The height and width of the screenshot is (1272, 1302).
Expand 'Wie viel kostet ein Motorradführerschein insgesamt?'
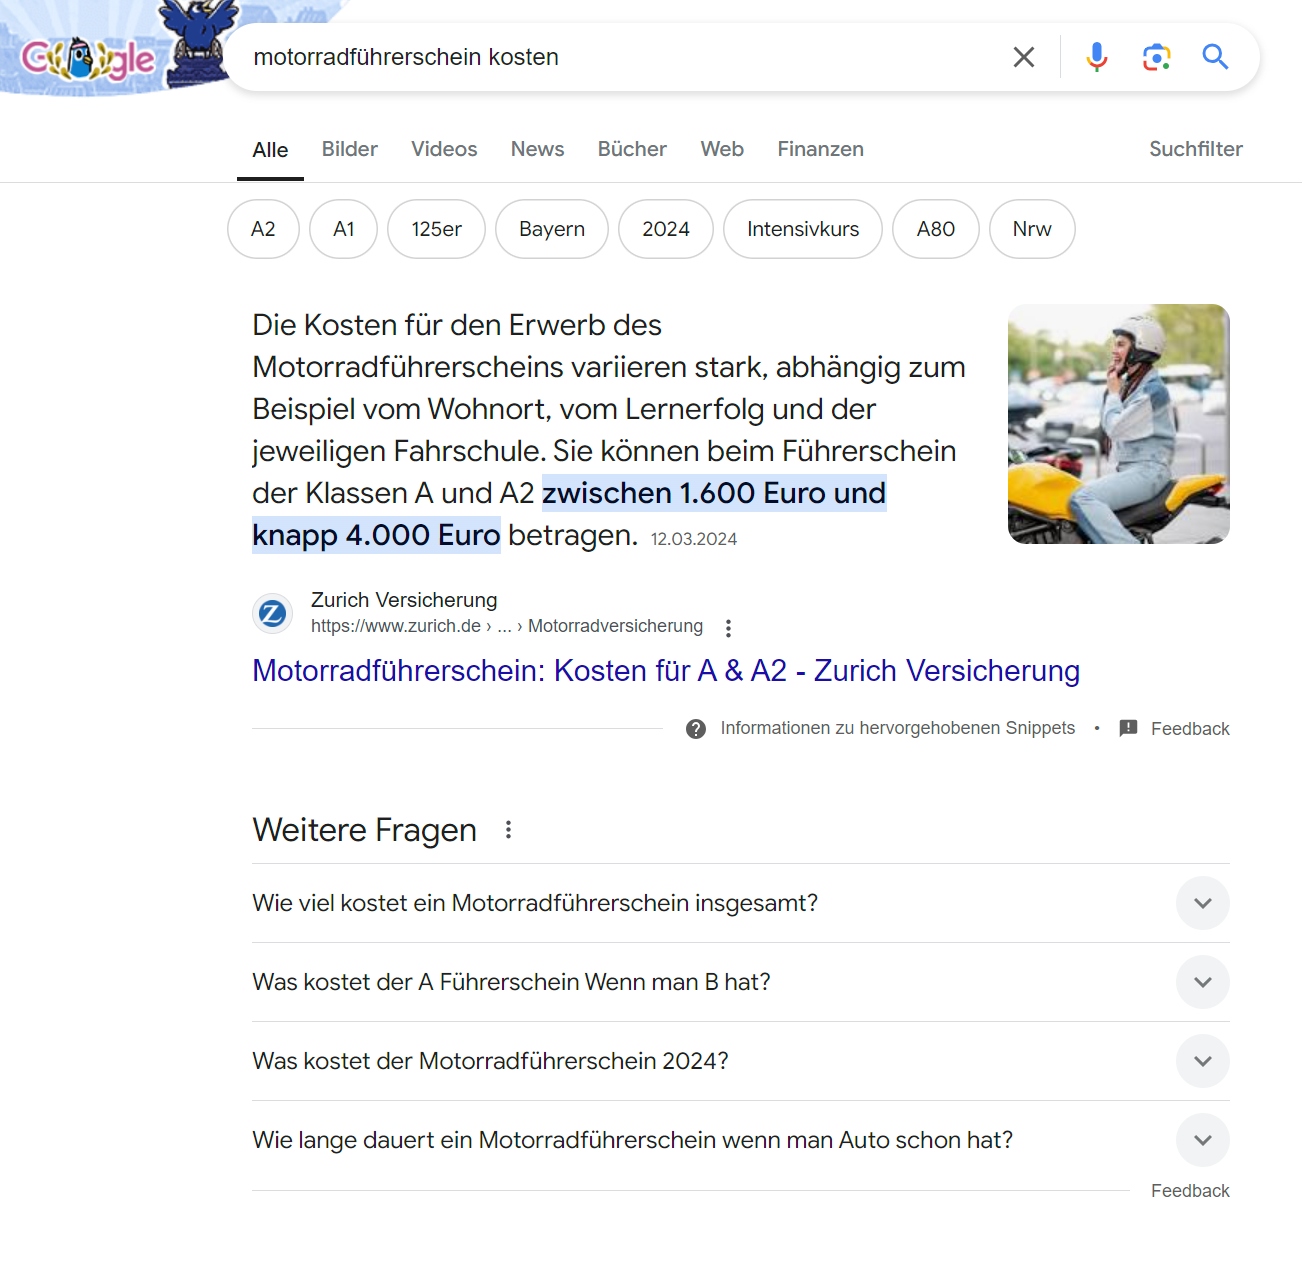pos(1202,903)
